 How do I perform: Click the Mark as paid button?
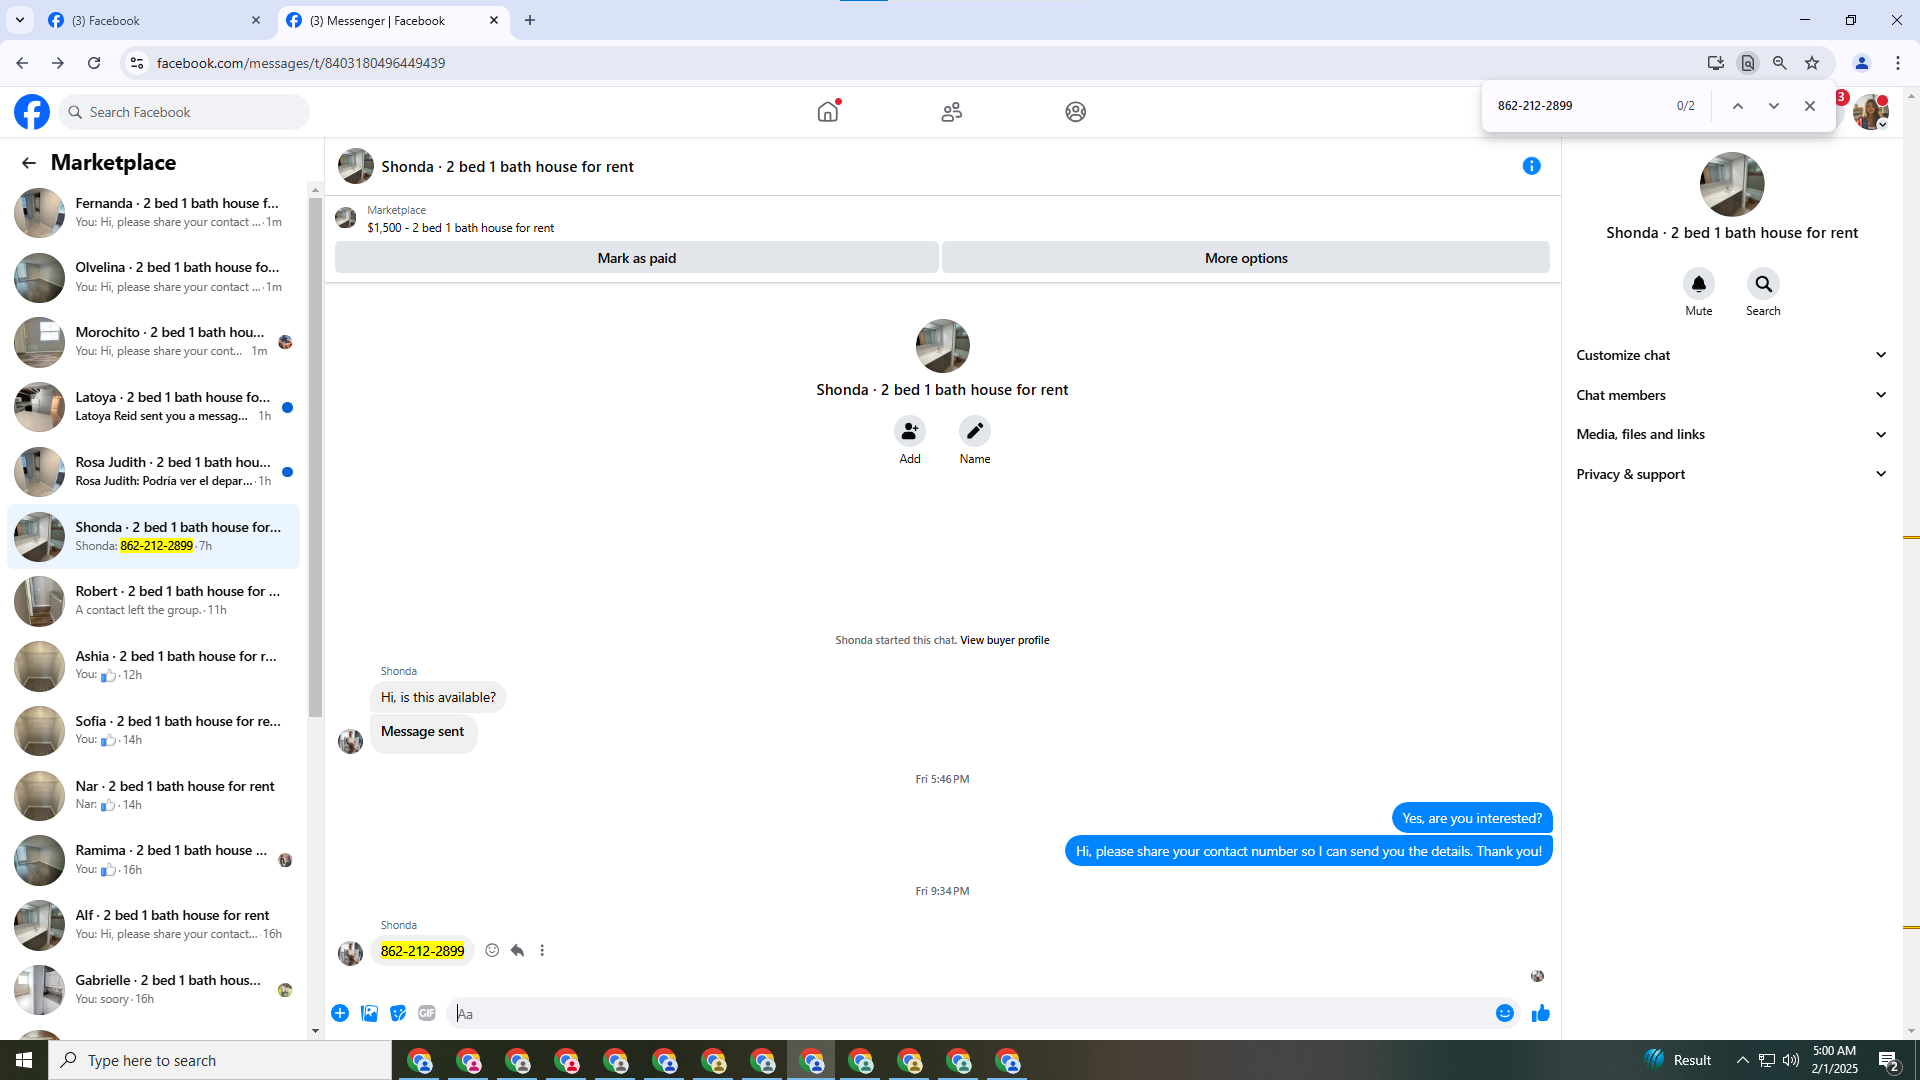pyautogui.click(x=636, y=258)
